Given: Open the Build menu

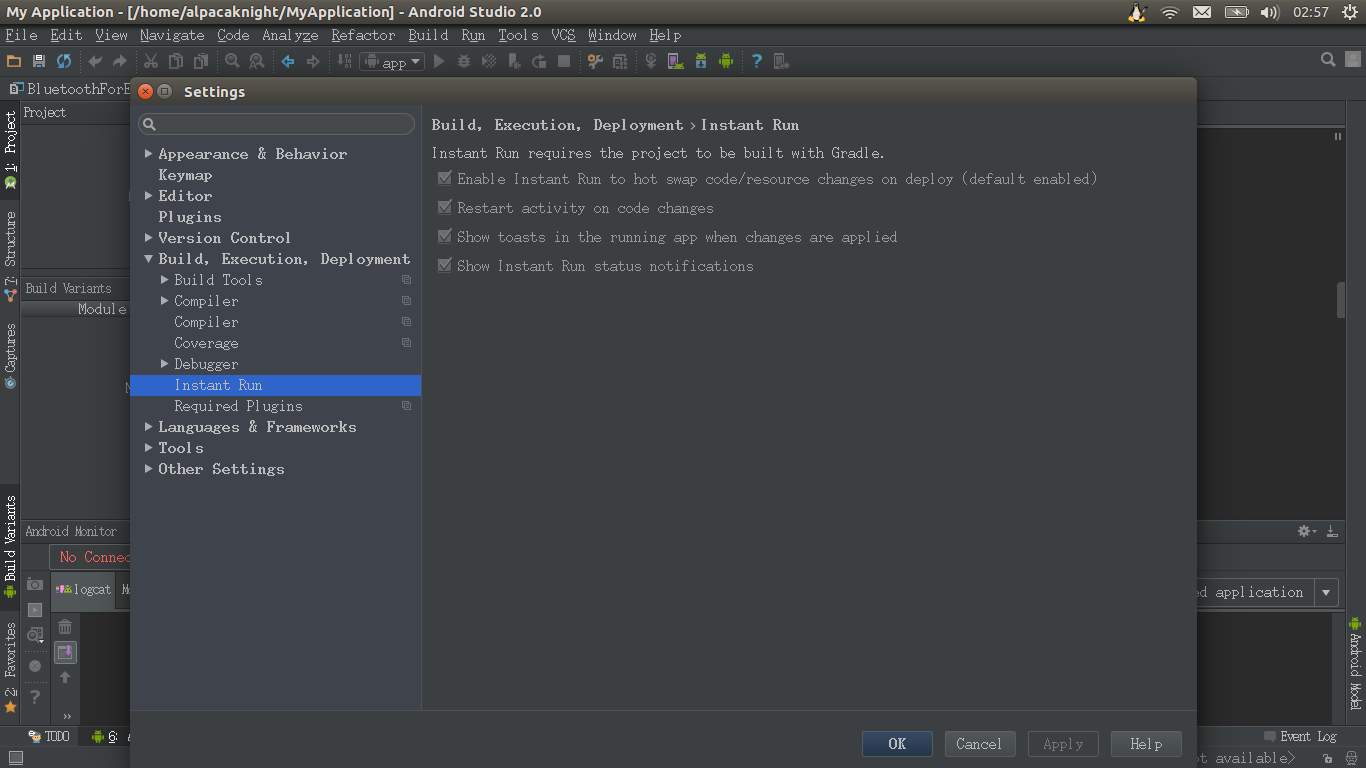Looking at the screenshot, I should coord(428,35).
